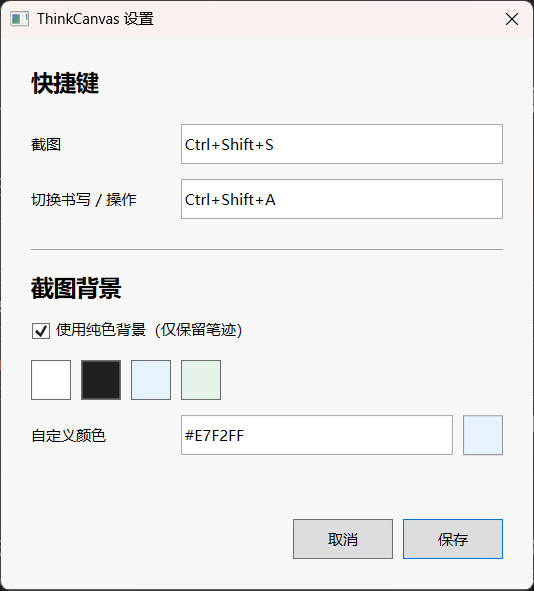Click the 使用纯色背景 (仅保留笔迹) label text
The image size is (534, 591).
click(149, 330)
